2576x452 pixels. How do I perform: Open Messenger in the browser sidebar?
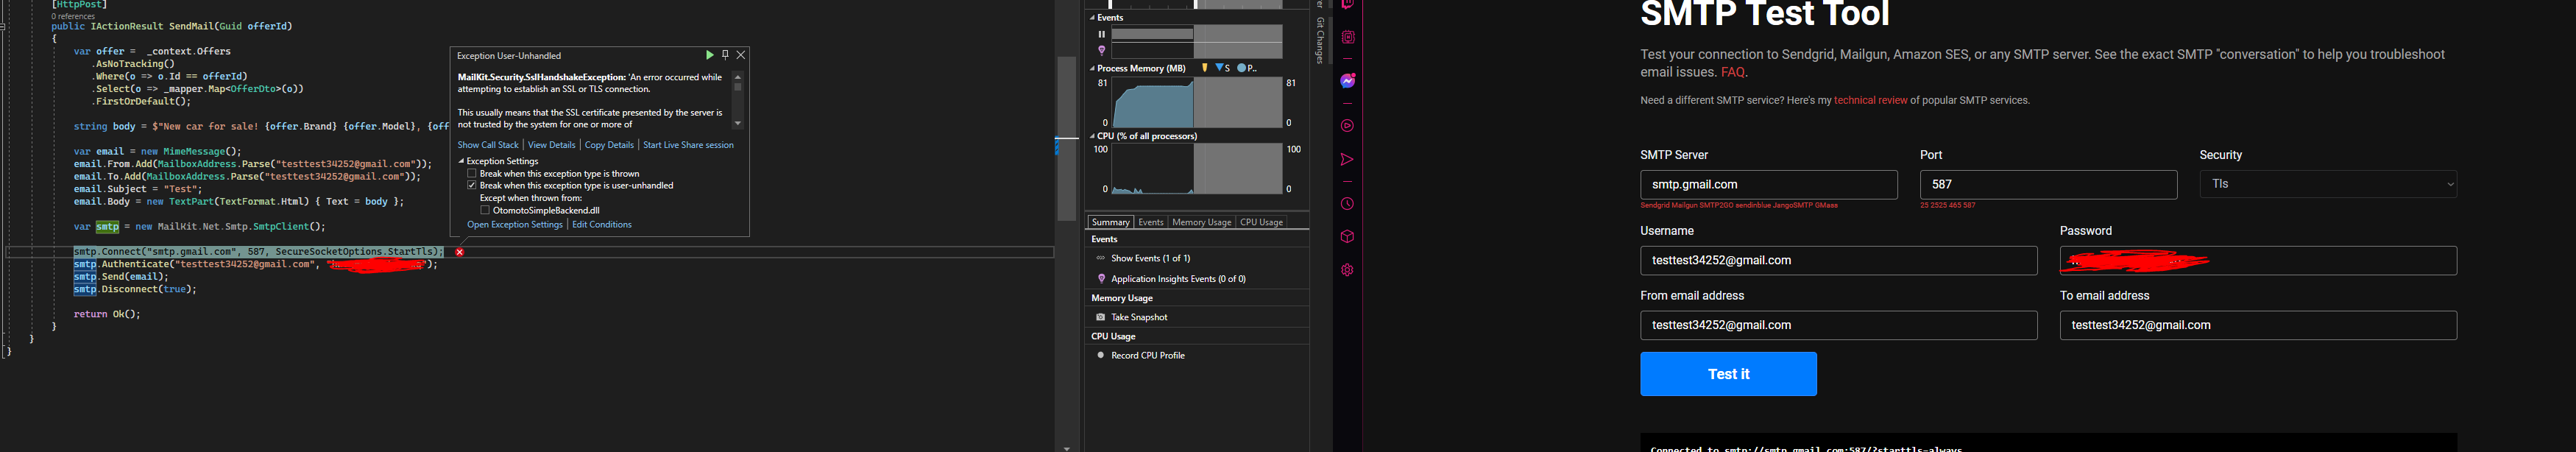point(1348,81)
